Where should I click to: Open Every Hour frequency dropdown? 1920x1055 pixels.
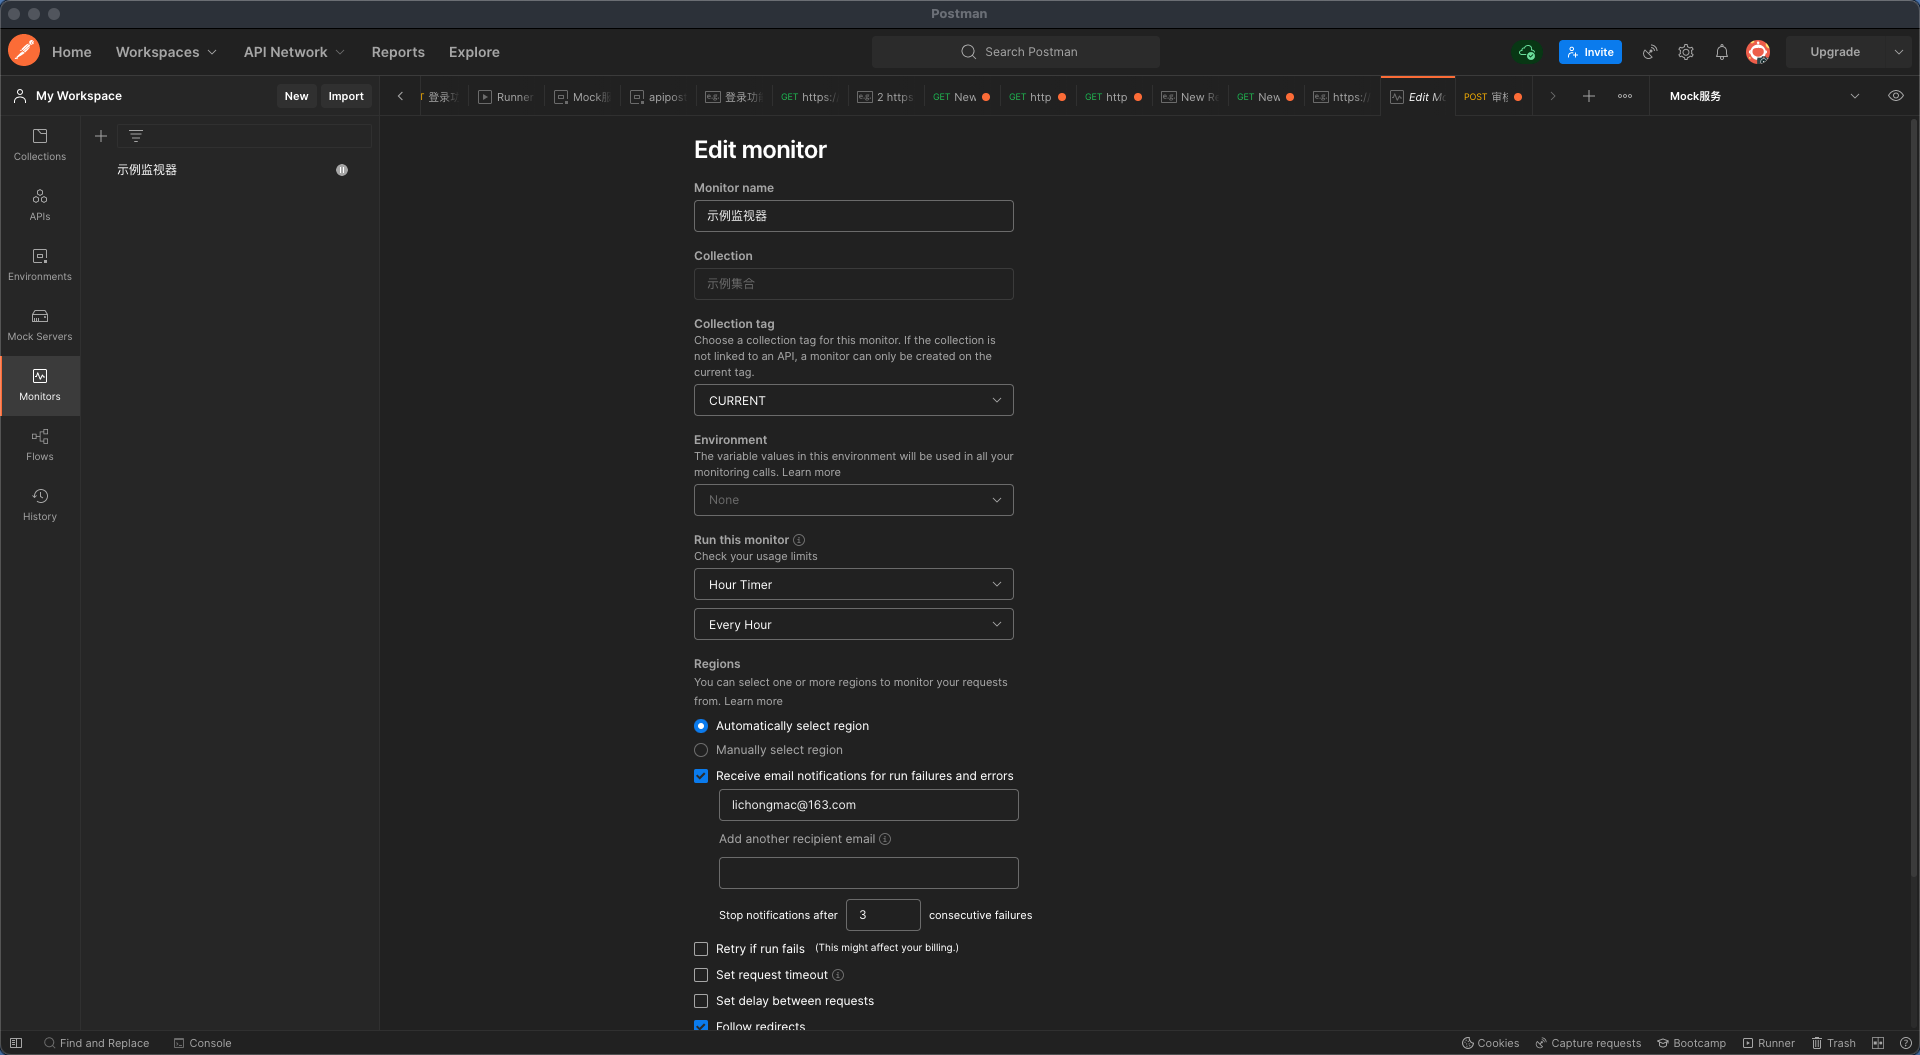tap(854, 624)
